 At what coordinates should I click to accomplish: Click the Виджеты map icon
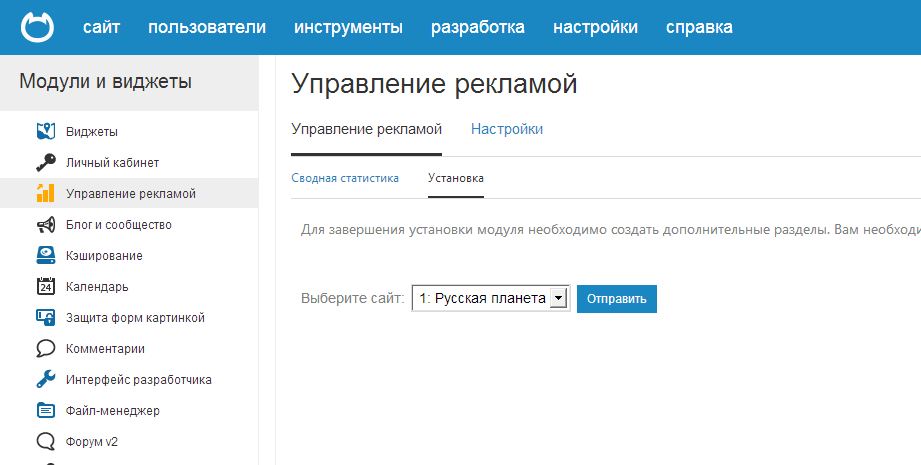tap(46, 132)
